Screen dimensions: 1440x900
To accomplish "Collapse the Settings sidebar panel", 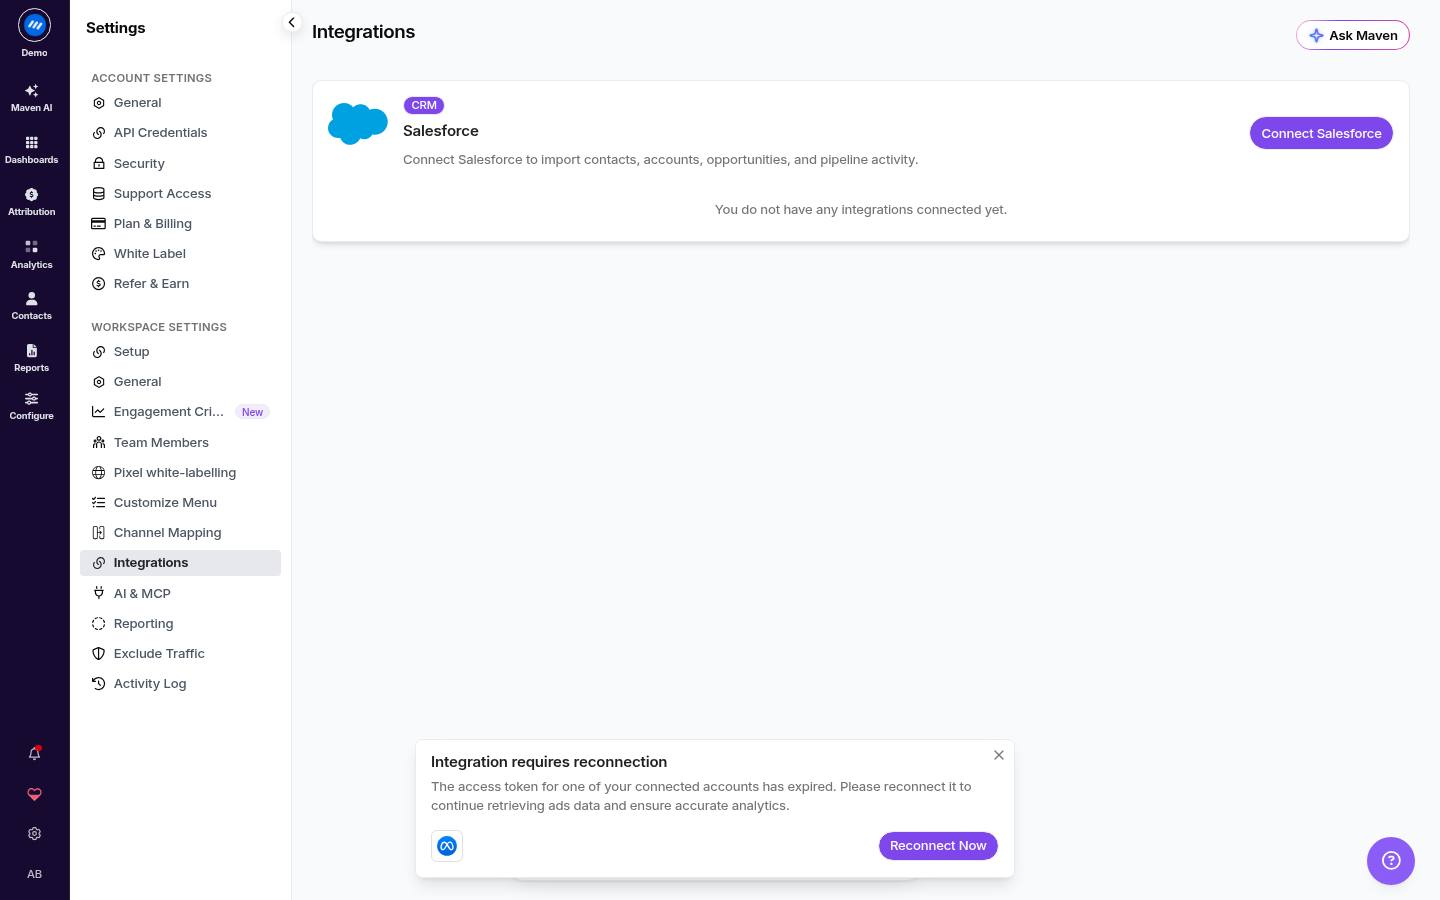I will [291, 22].
